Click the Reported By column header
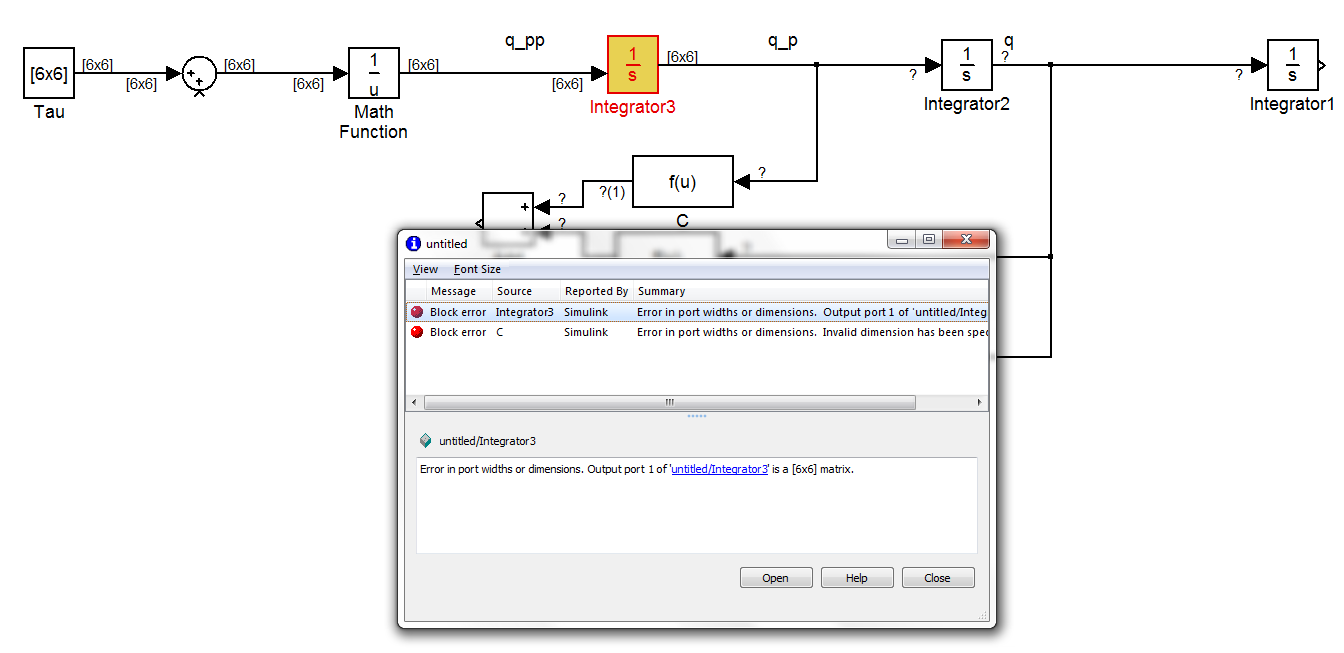1344x653 pixels. pyautogui.click(x=596, y=291)
